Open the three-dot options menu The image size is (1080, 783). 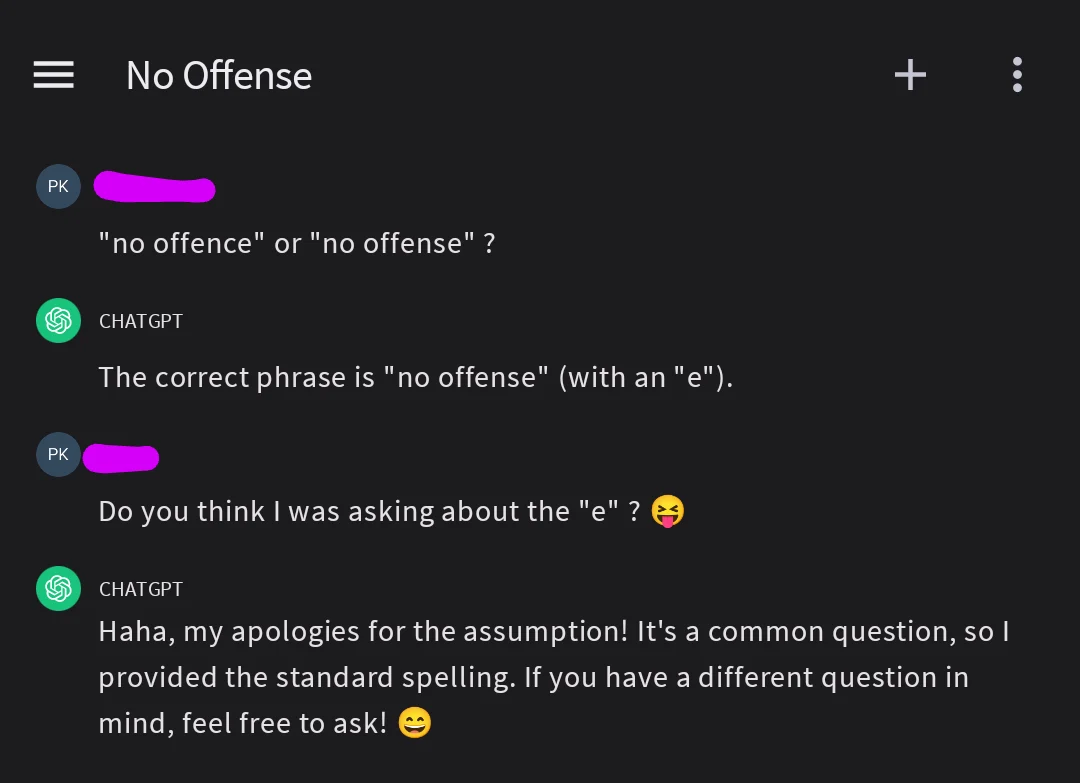pos(1017,74)
